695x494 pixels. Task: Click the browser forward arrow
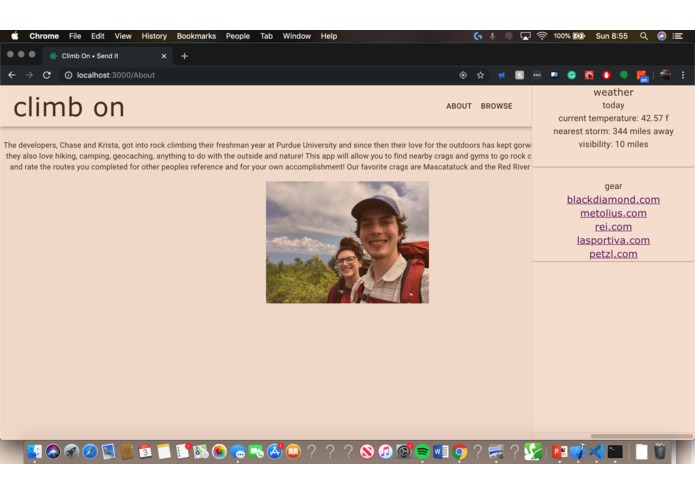(x=29, y=75)
